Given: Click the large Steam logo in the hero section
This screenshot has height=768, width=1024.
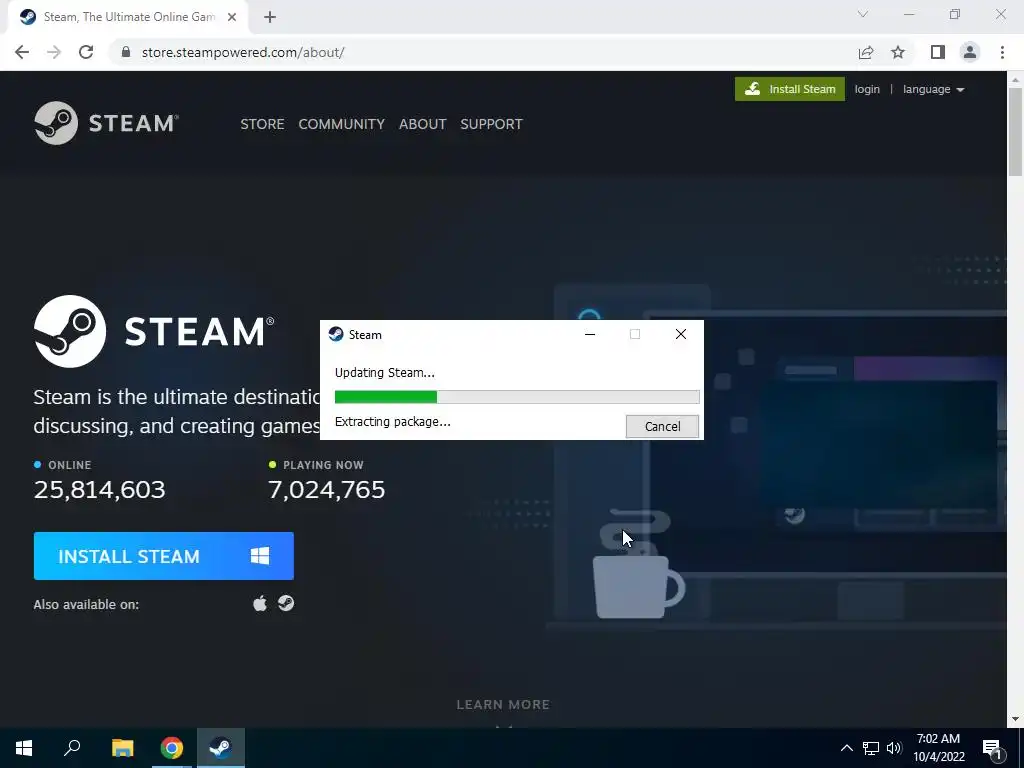Looking at the screenshot, I should coord(154,331).
